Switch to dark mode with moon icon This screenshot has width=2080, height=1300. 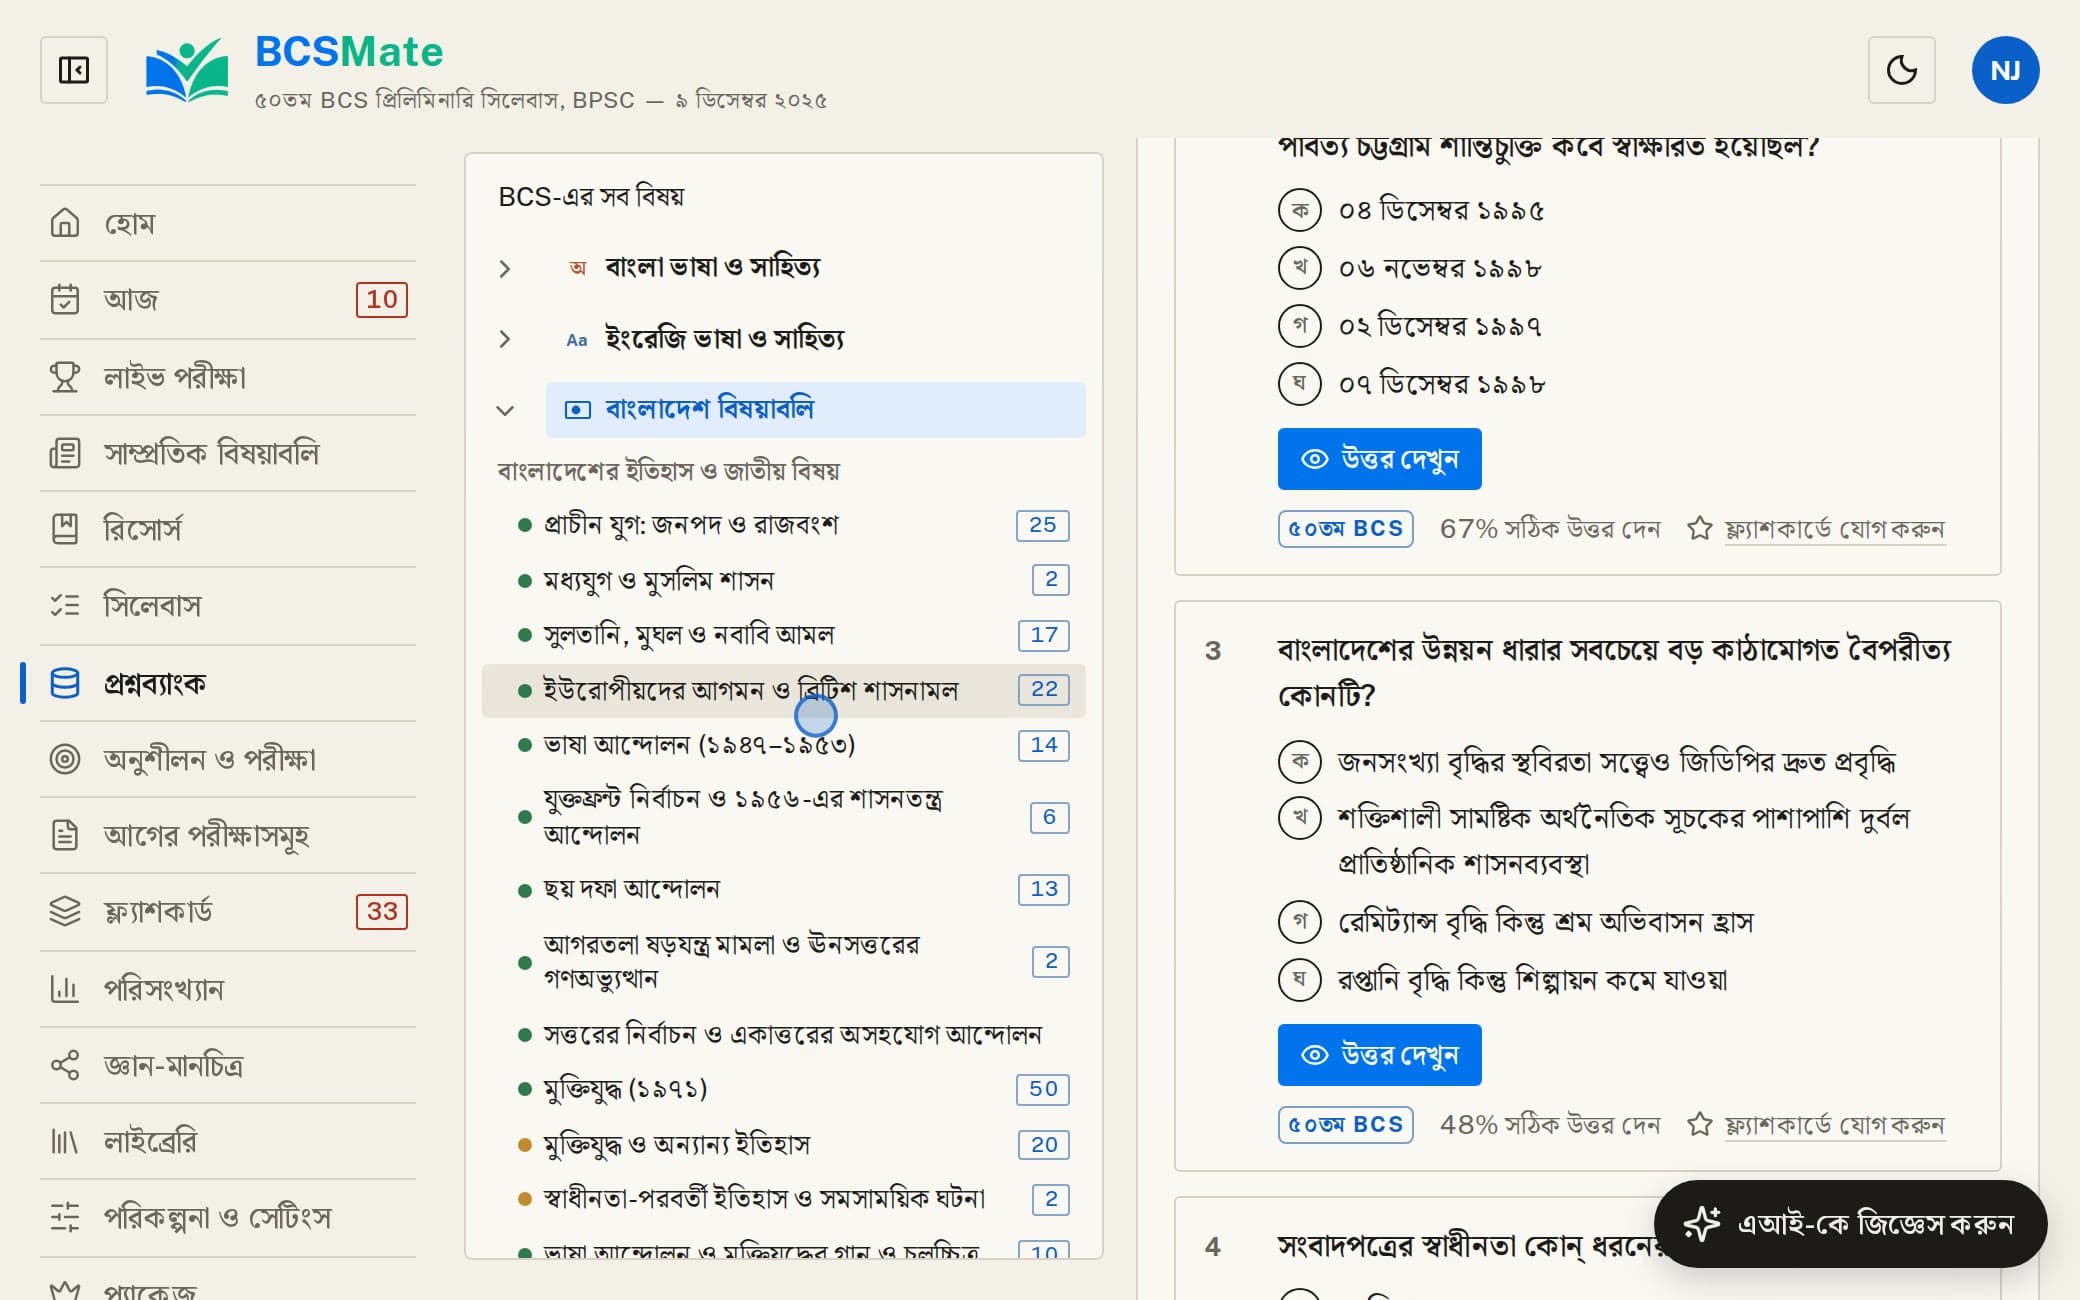pos(1901,70)
